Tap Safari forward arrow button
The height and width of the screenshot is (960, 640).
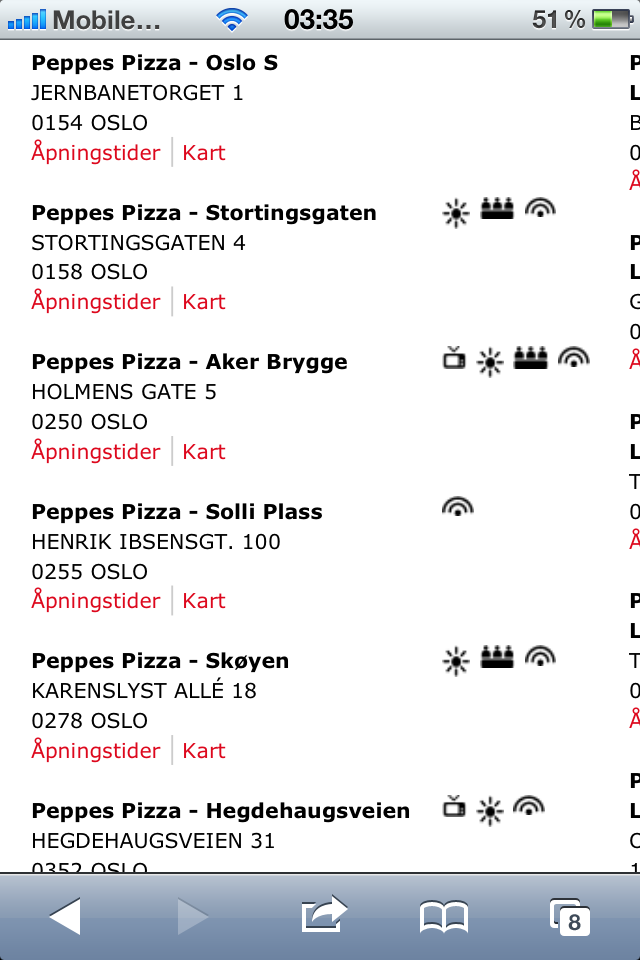point(193,916)
